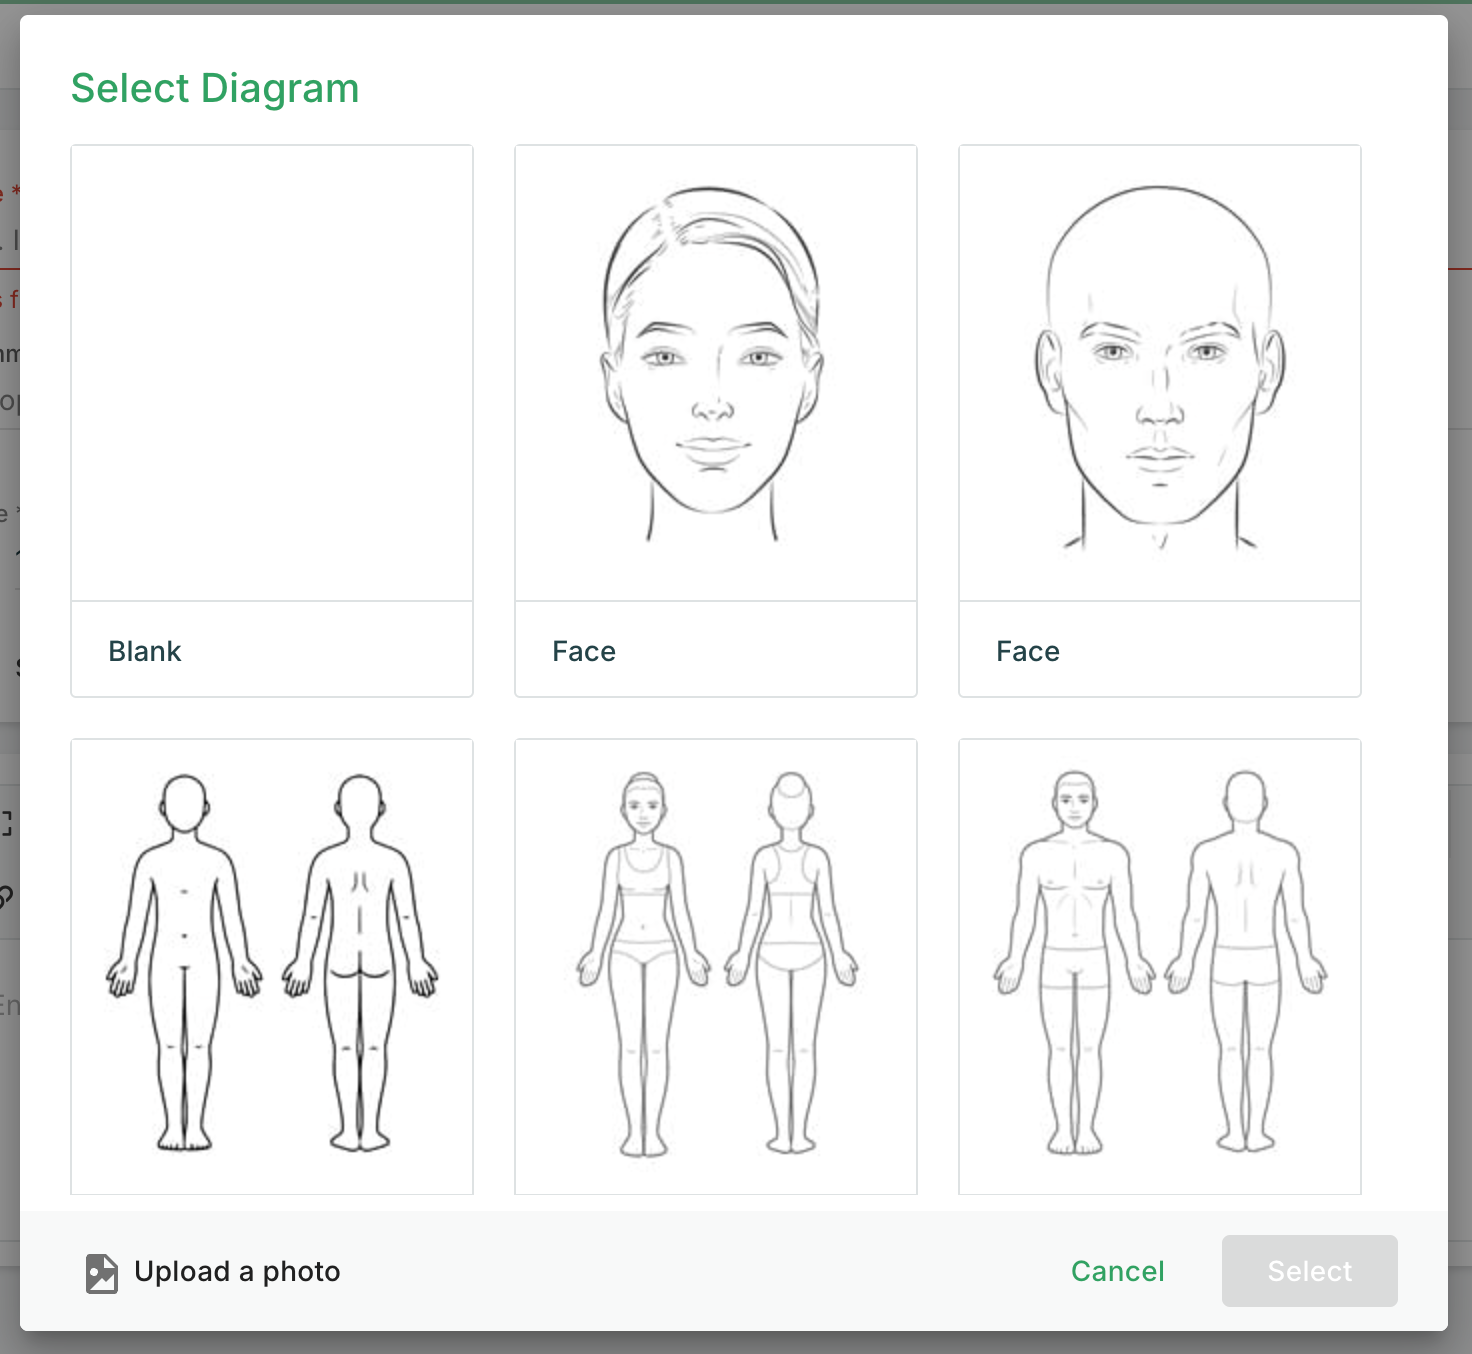
Task: Click the back-view female body figure
Action: pos(791,962)
